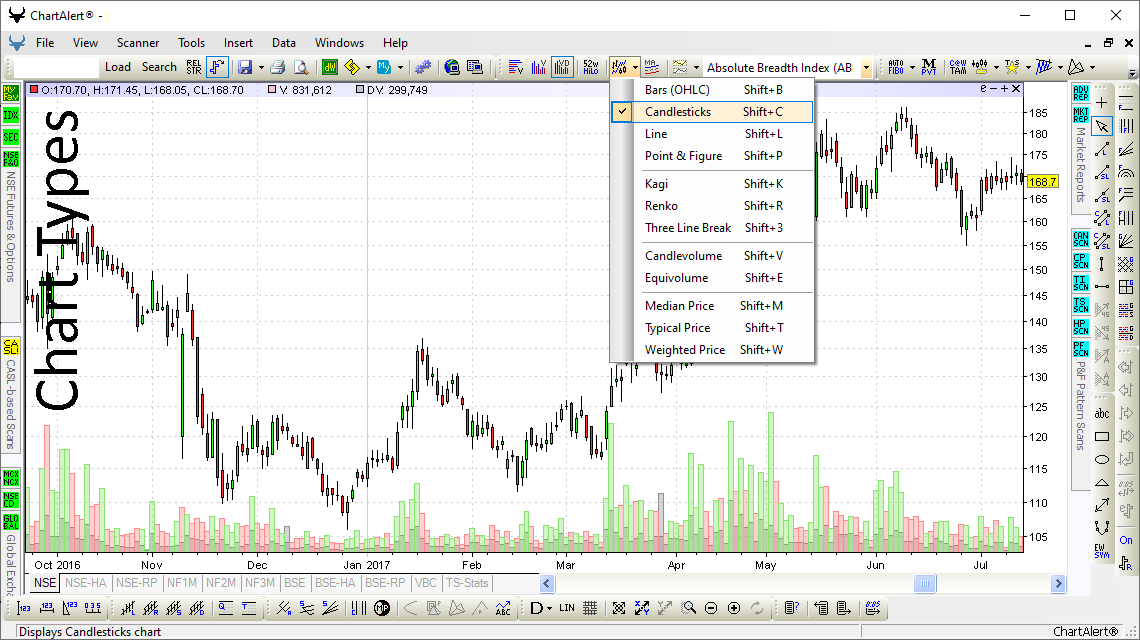Screen dimensions: 1140x640
Task: Click the 168.7 current price label
Action: click(x=1042, y=182)
